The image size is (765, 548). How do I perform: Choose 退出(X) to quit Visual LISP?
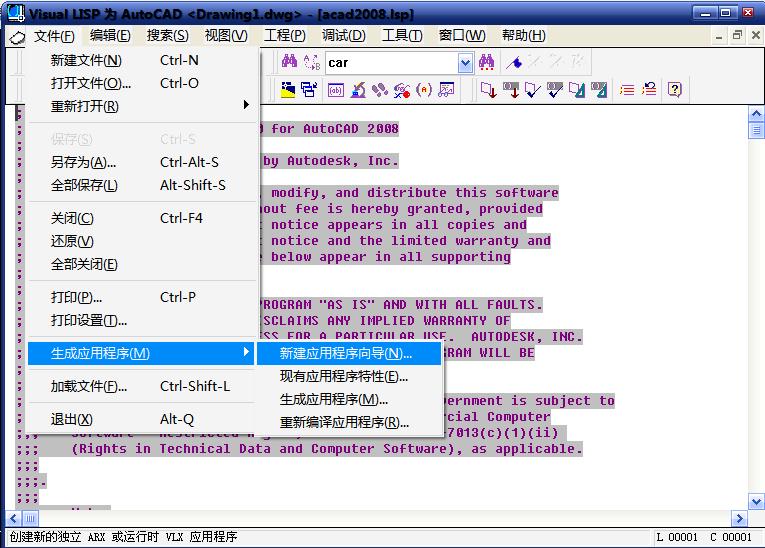point(141,419)
